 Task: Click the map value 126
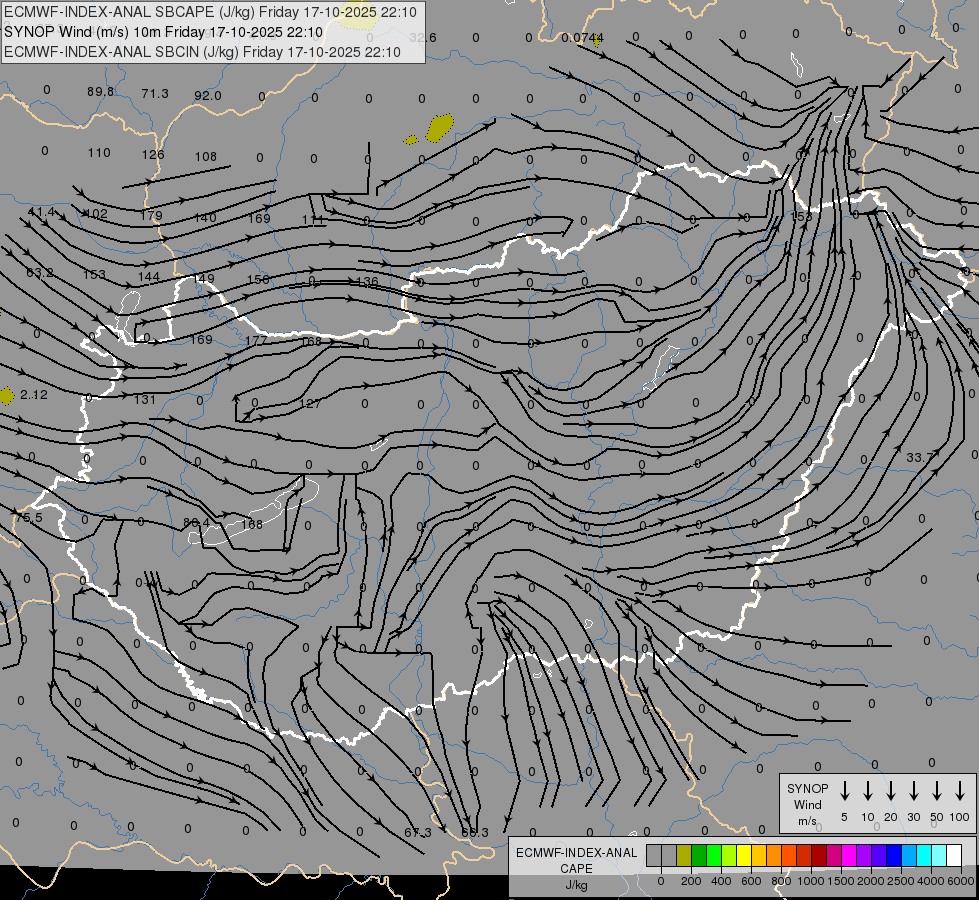[153, 154]
